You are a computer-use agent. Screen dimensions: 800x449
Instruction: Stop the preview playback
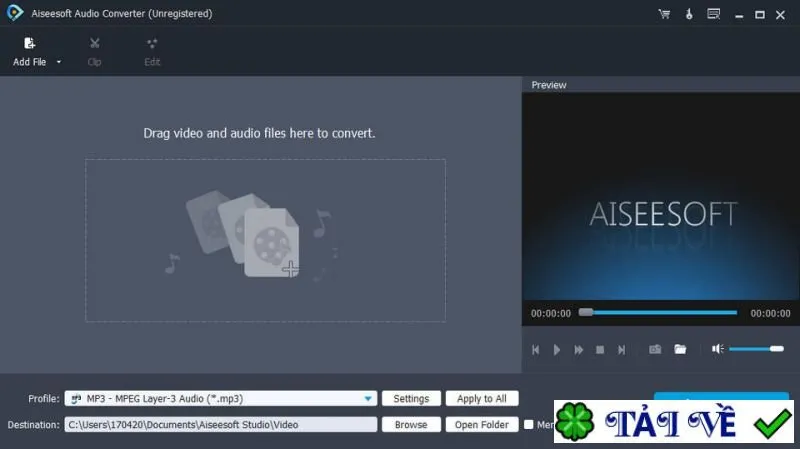[600, 350]
